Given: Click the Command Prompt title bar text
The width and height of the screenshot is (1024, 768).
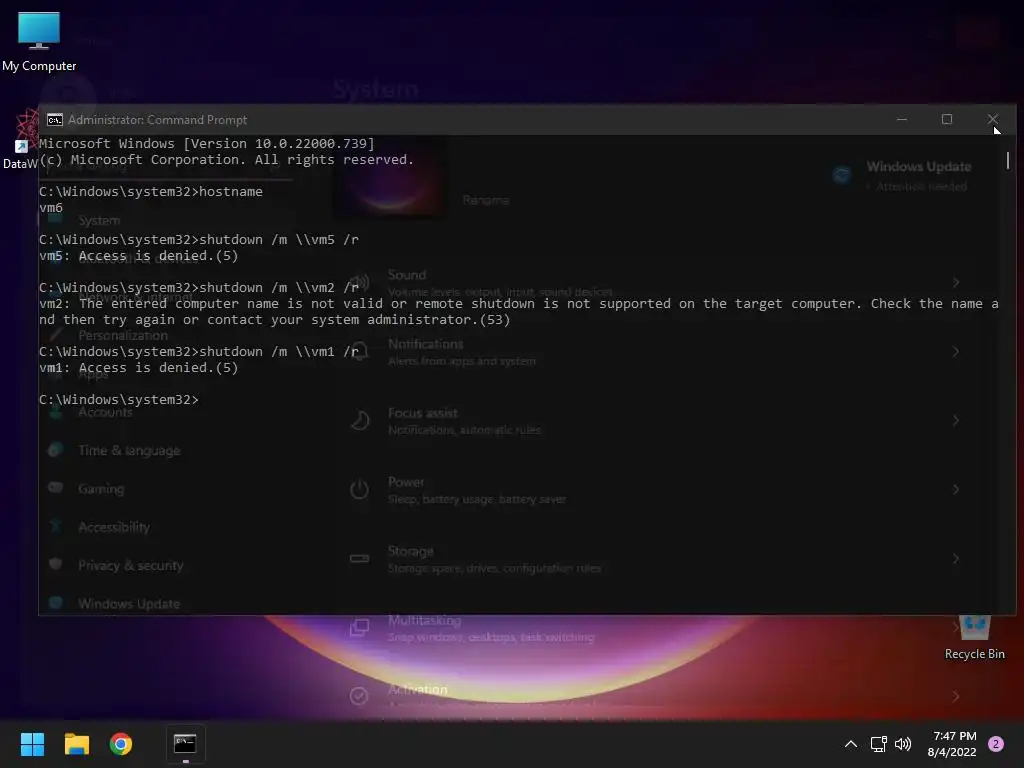Looking at the screenshot, I should pyautogui.click(x=157, y=120).
